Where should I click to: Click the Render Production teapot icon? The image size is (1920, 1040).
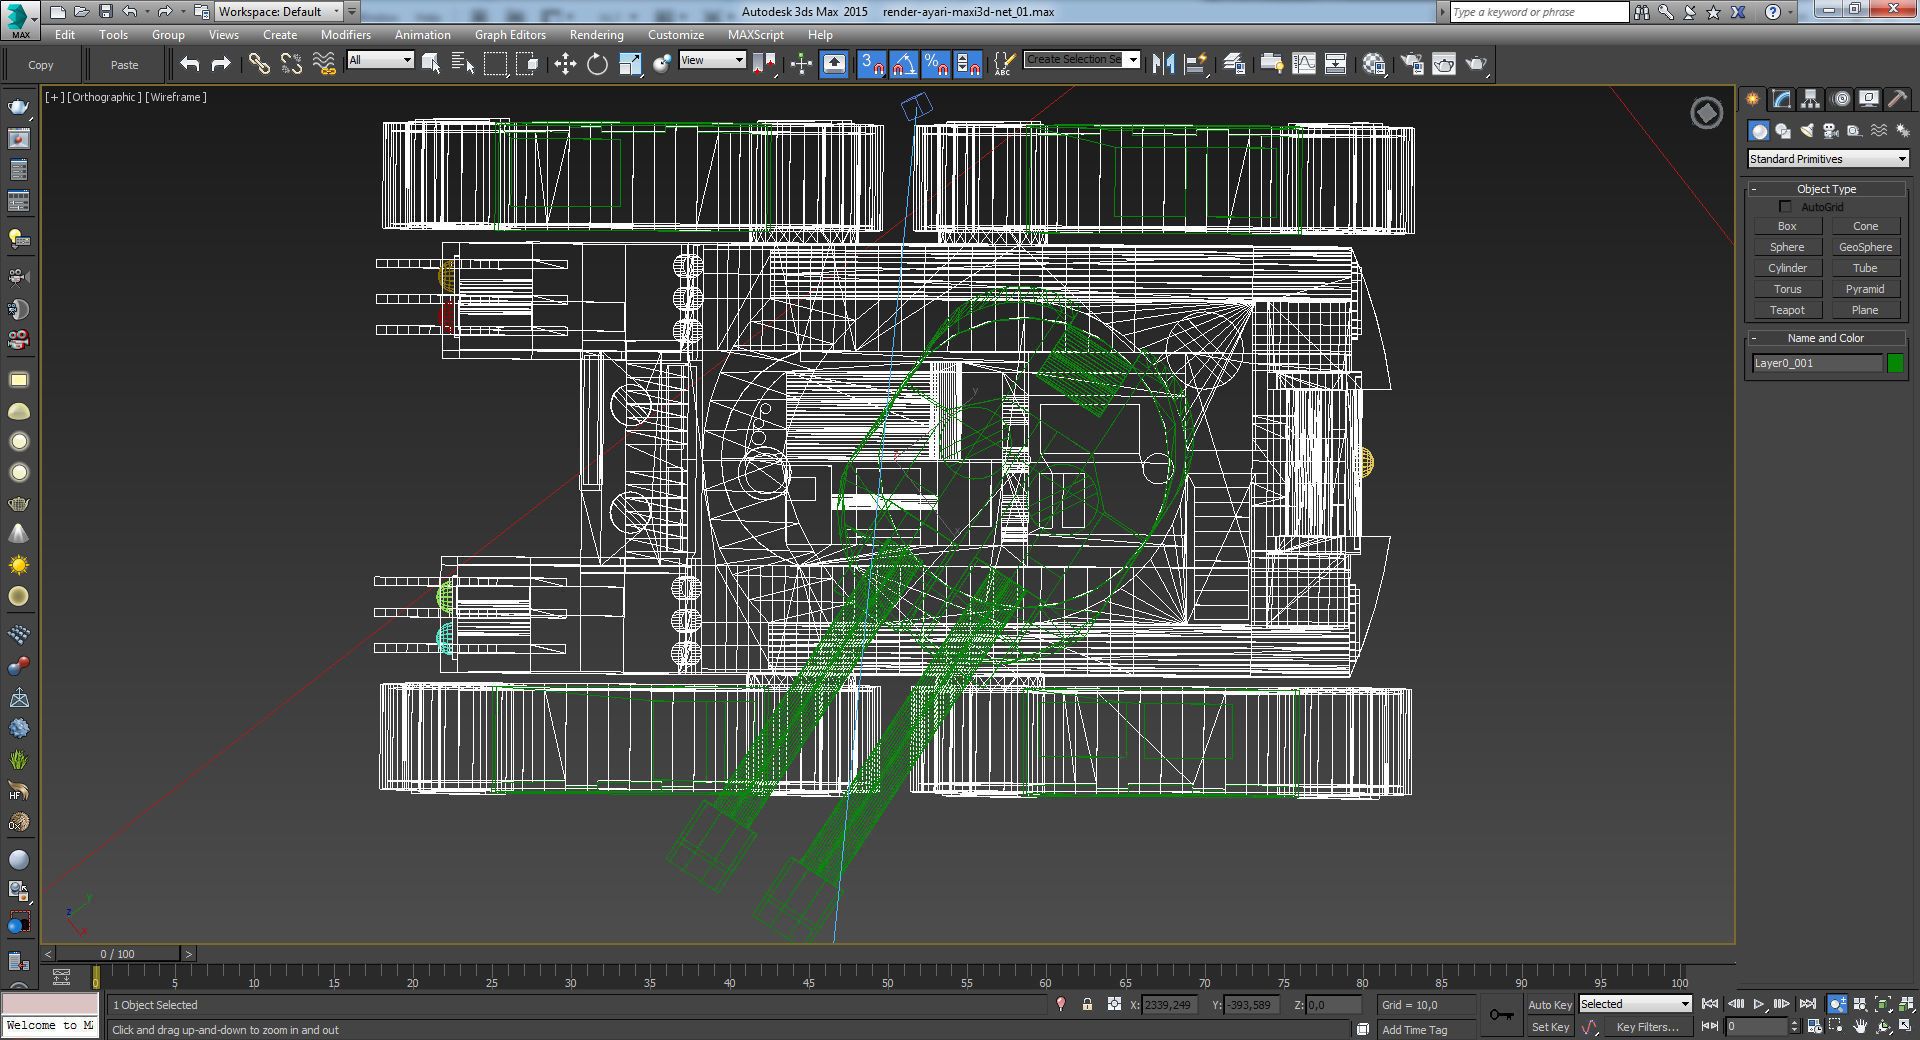pos(1477,64)
